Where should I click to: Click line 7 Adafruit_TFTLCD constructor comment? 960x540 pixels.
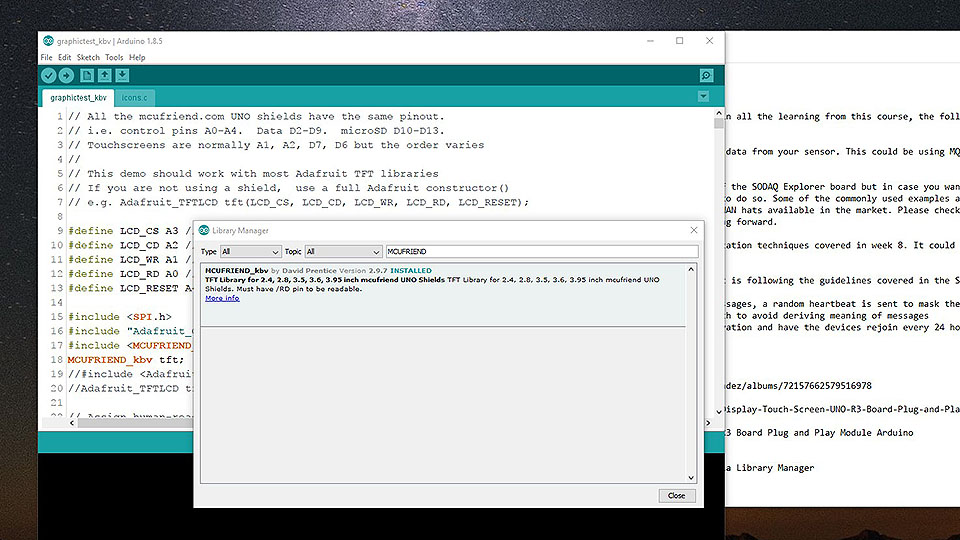(298, 202)
